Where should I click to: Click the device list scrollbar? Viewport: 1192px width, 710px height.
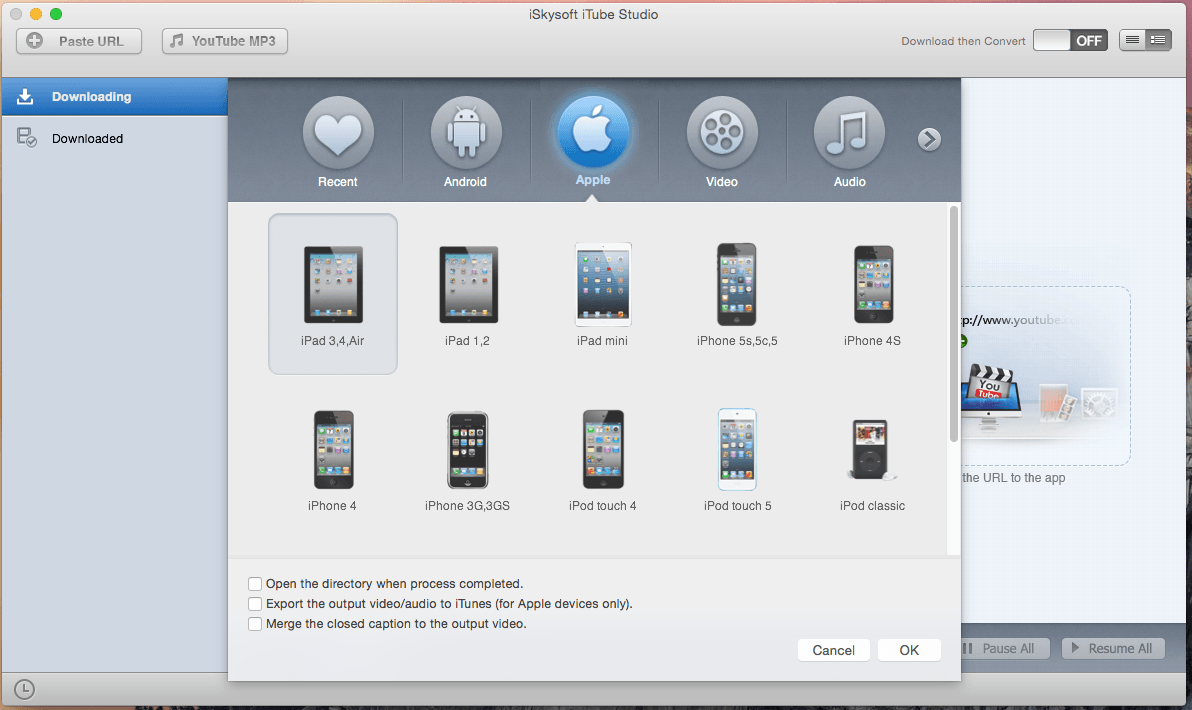pyautogui.click(x=953, y=324)
